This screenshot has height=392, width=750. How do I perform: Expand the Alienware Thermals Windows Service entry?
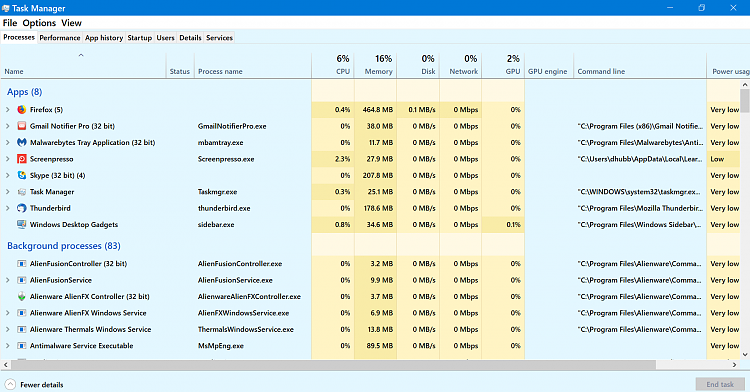point(7,329)
